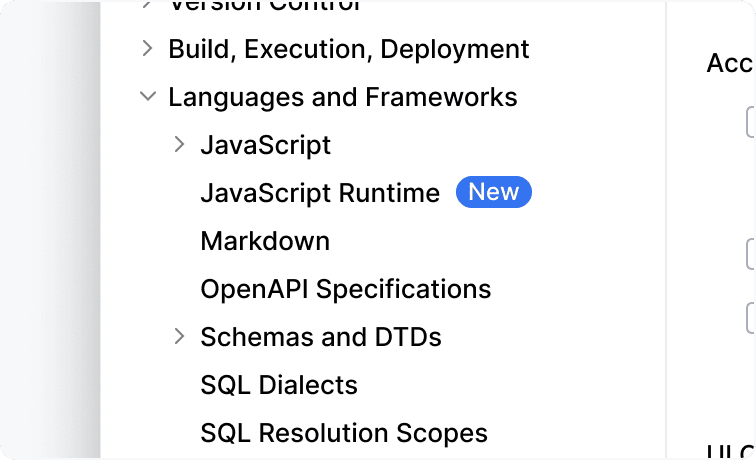Choose SQL Resolution Scopes in the tree
The height and width of the screenshot is (460, 756).
pos(343,433)
